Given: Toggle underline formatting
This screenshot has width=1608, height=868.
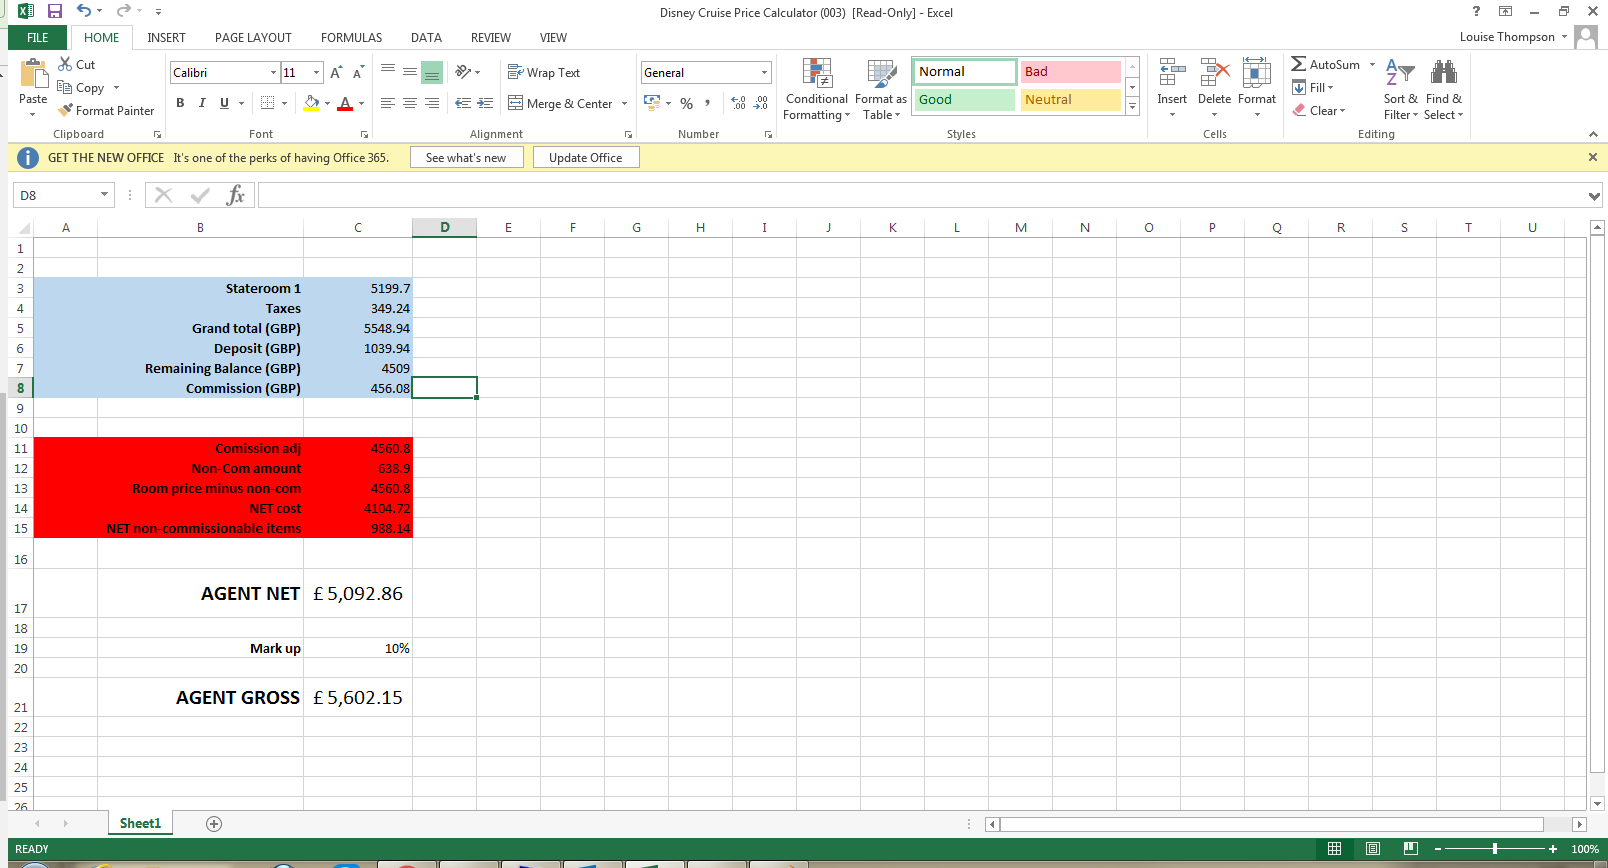Looking at the screenshot, I should pyautogui.click(x=224, y=103).
